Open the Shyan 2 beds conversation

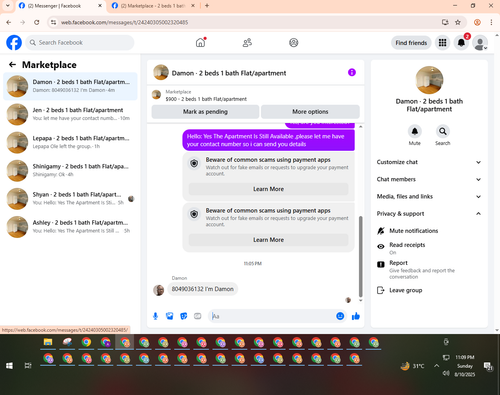click(70, 198)
